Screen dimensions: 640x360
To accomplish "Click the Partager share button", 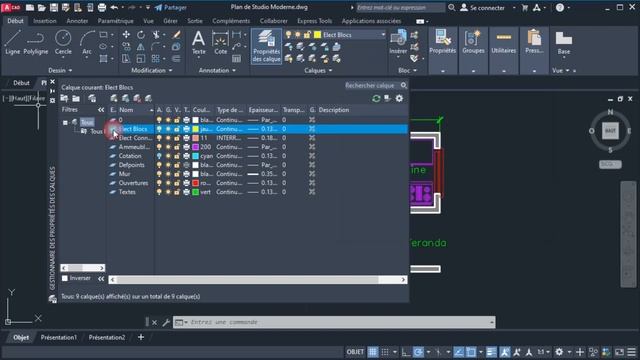I will (x=171, y=7).
